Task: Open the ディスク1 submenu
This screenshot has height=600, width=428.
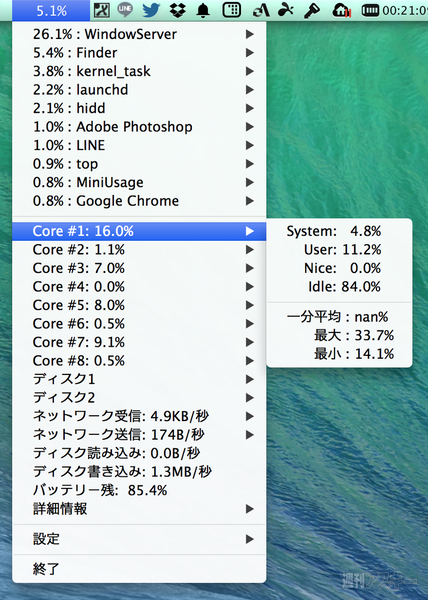Action: point(139,379)
